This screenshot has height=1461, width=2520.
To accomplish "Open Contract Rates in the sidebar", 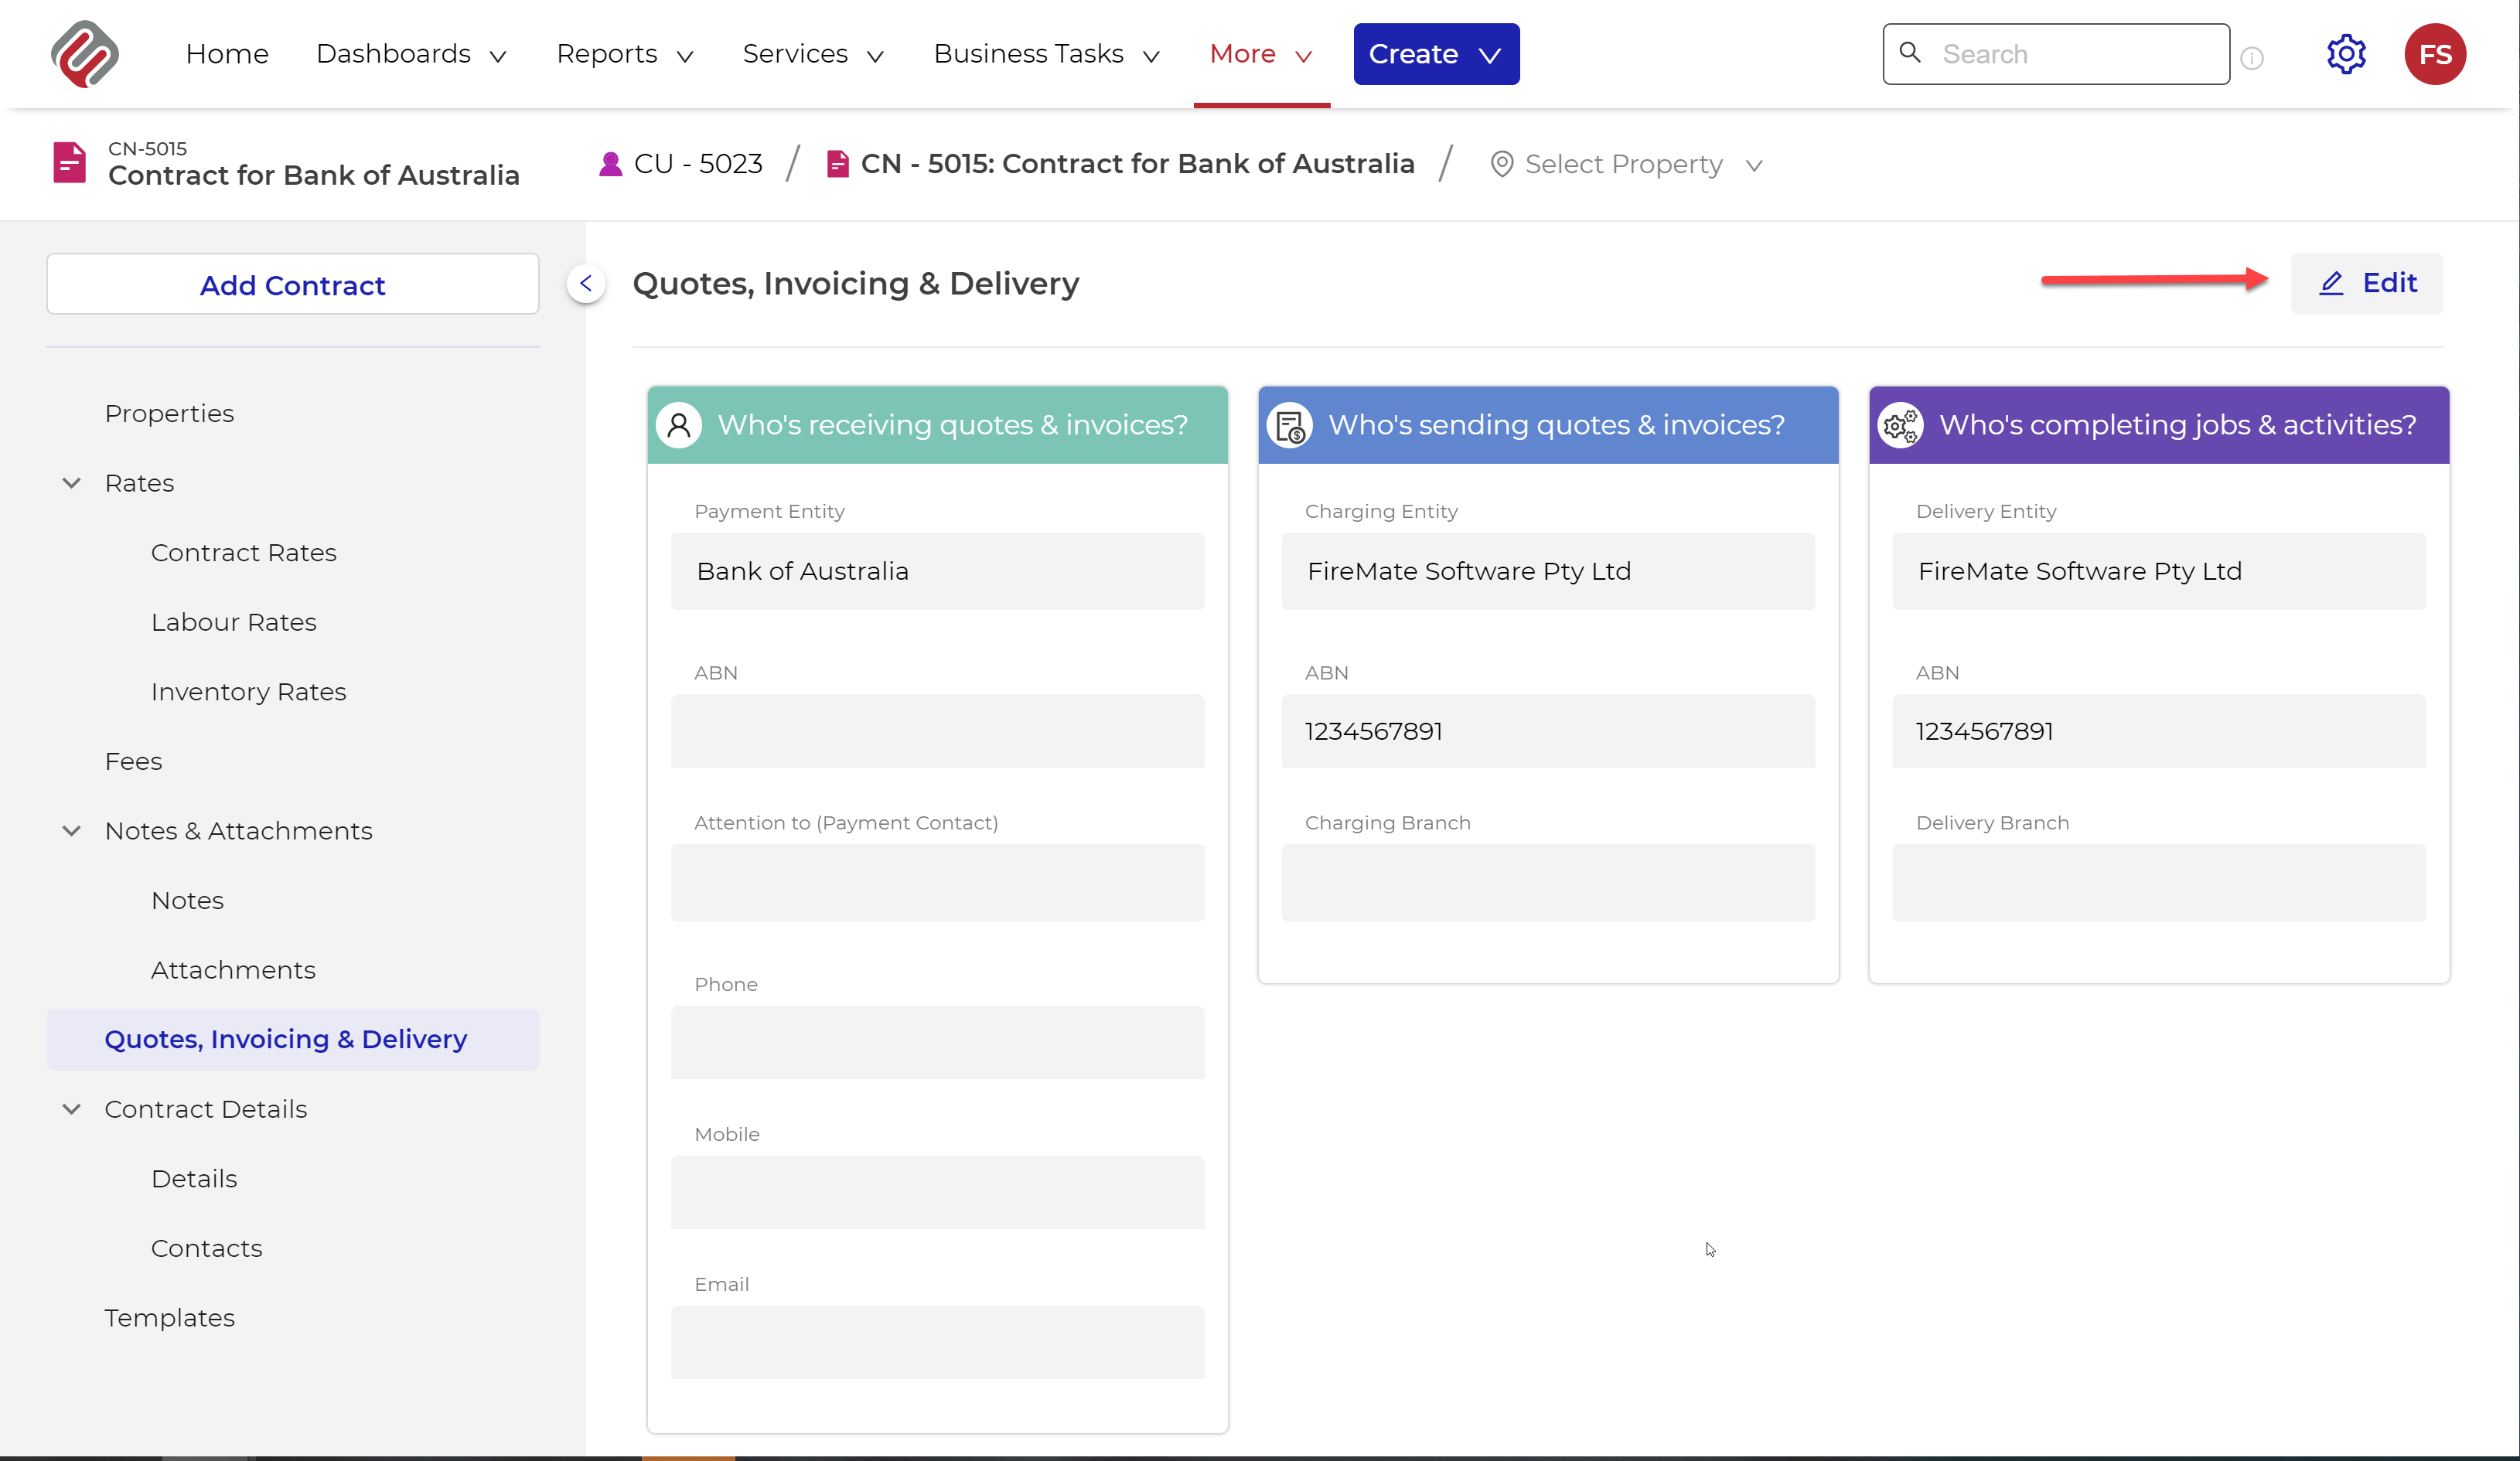I will [x=243, y=553].
